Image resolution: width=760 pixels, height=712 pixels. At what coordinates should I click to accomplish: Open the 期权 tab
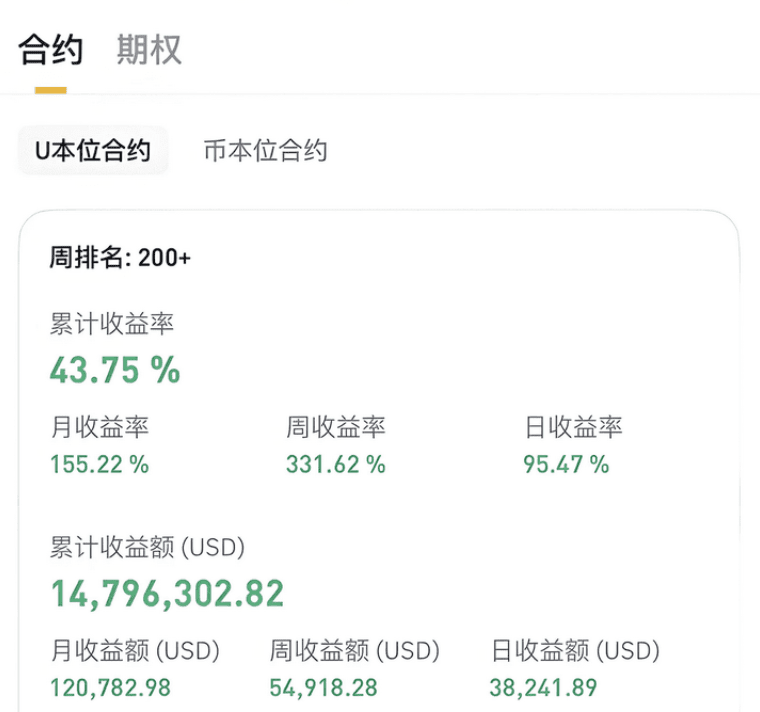(x=149, y=49)
